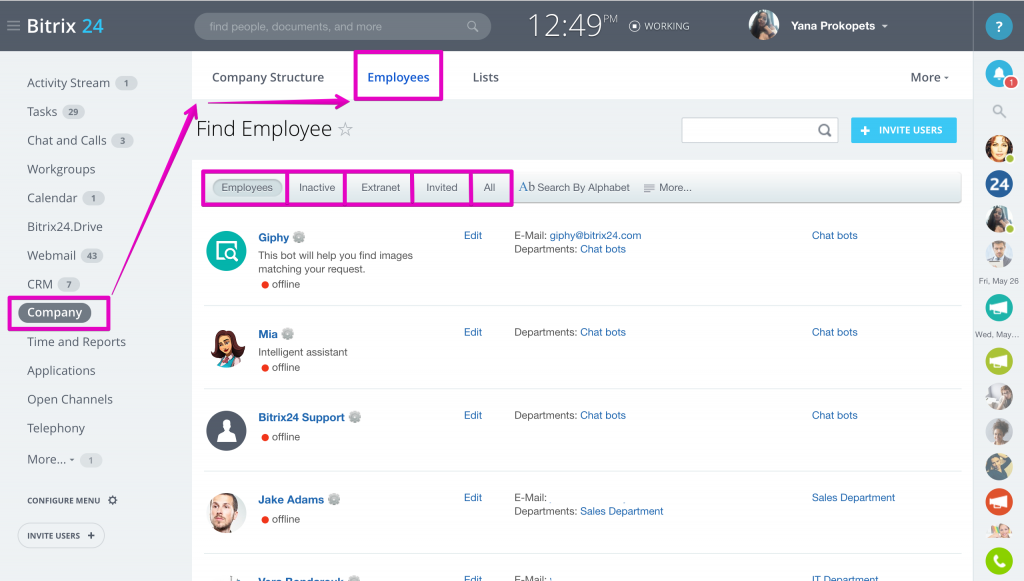Switch to Employees tab
Viewport: 1024px width, 581px height.
398,77
